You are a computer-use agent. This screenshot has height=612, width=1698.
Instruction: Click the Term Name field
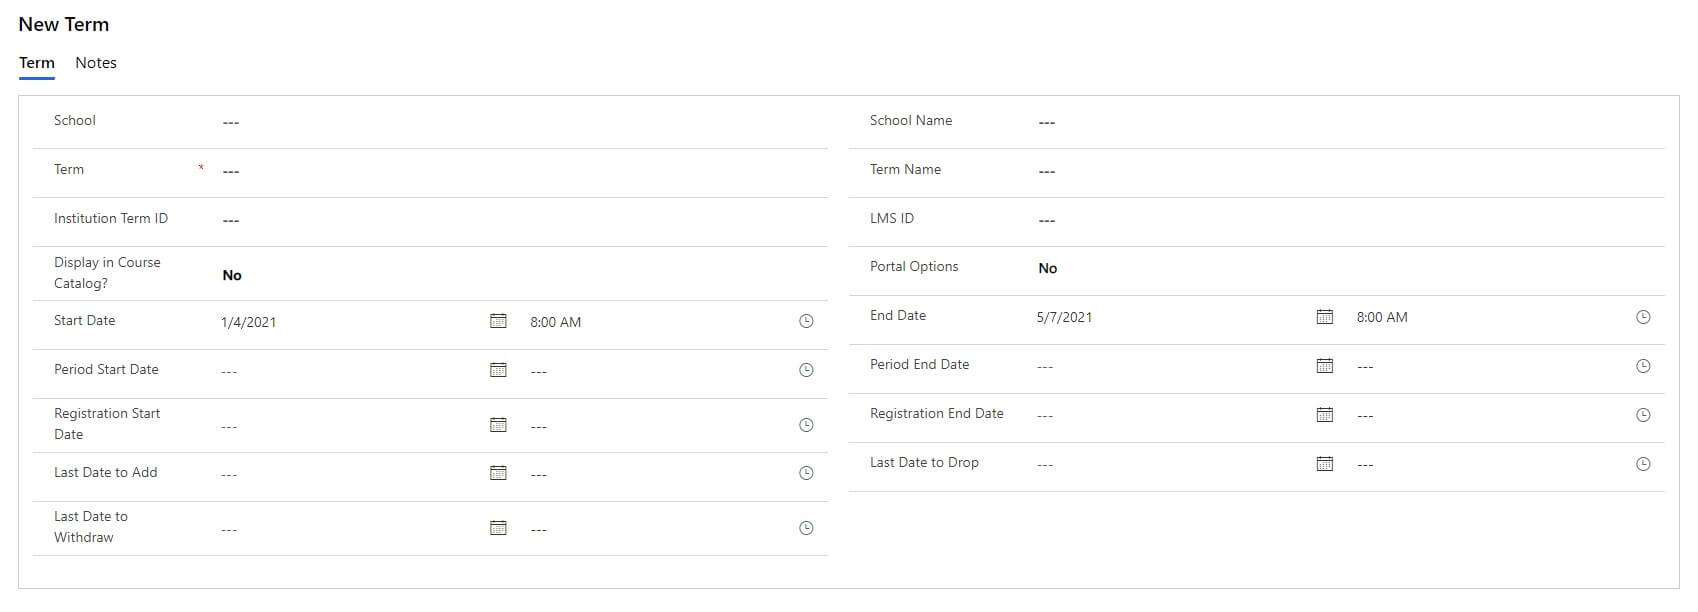point(1347,171)
